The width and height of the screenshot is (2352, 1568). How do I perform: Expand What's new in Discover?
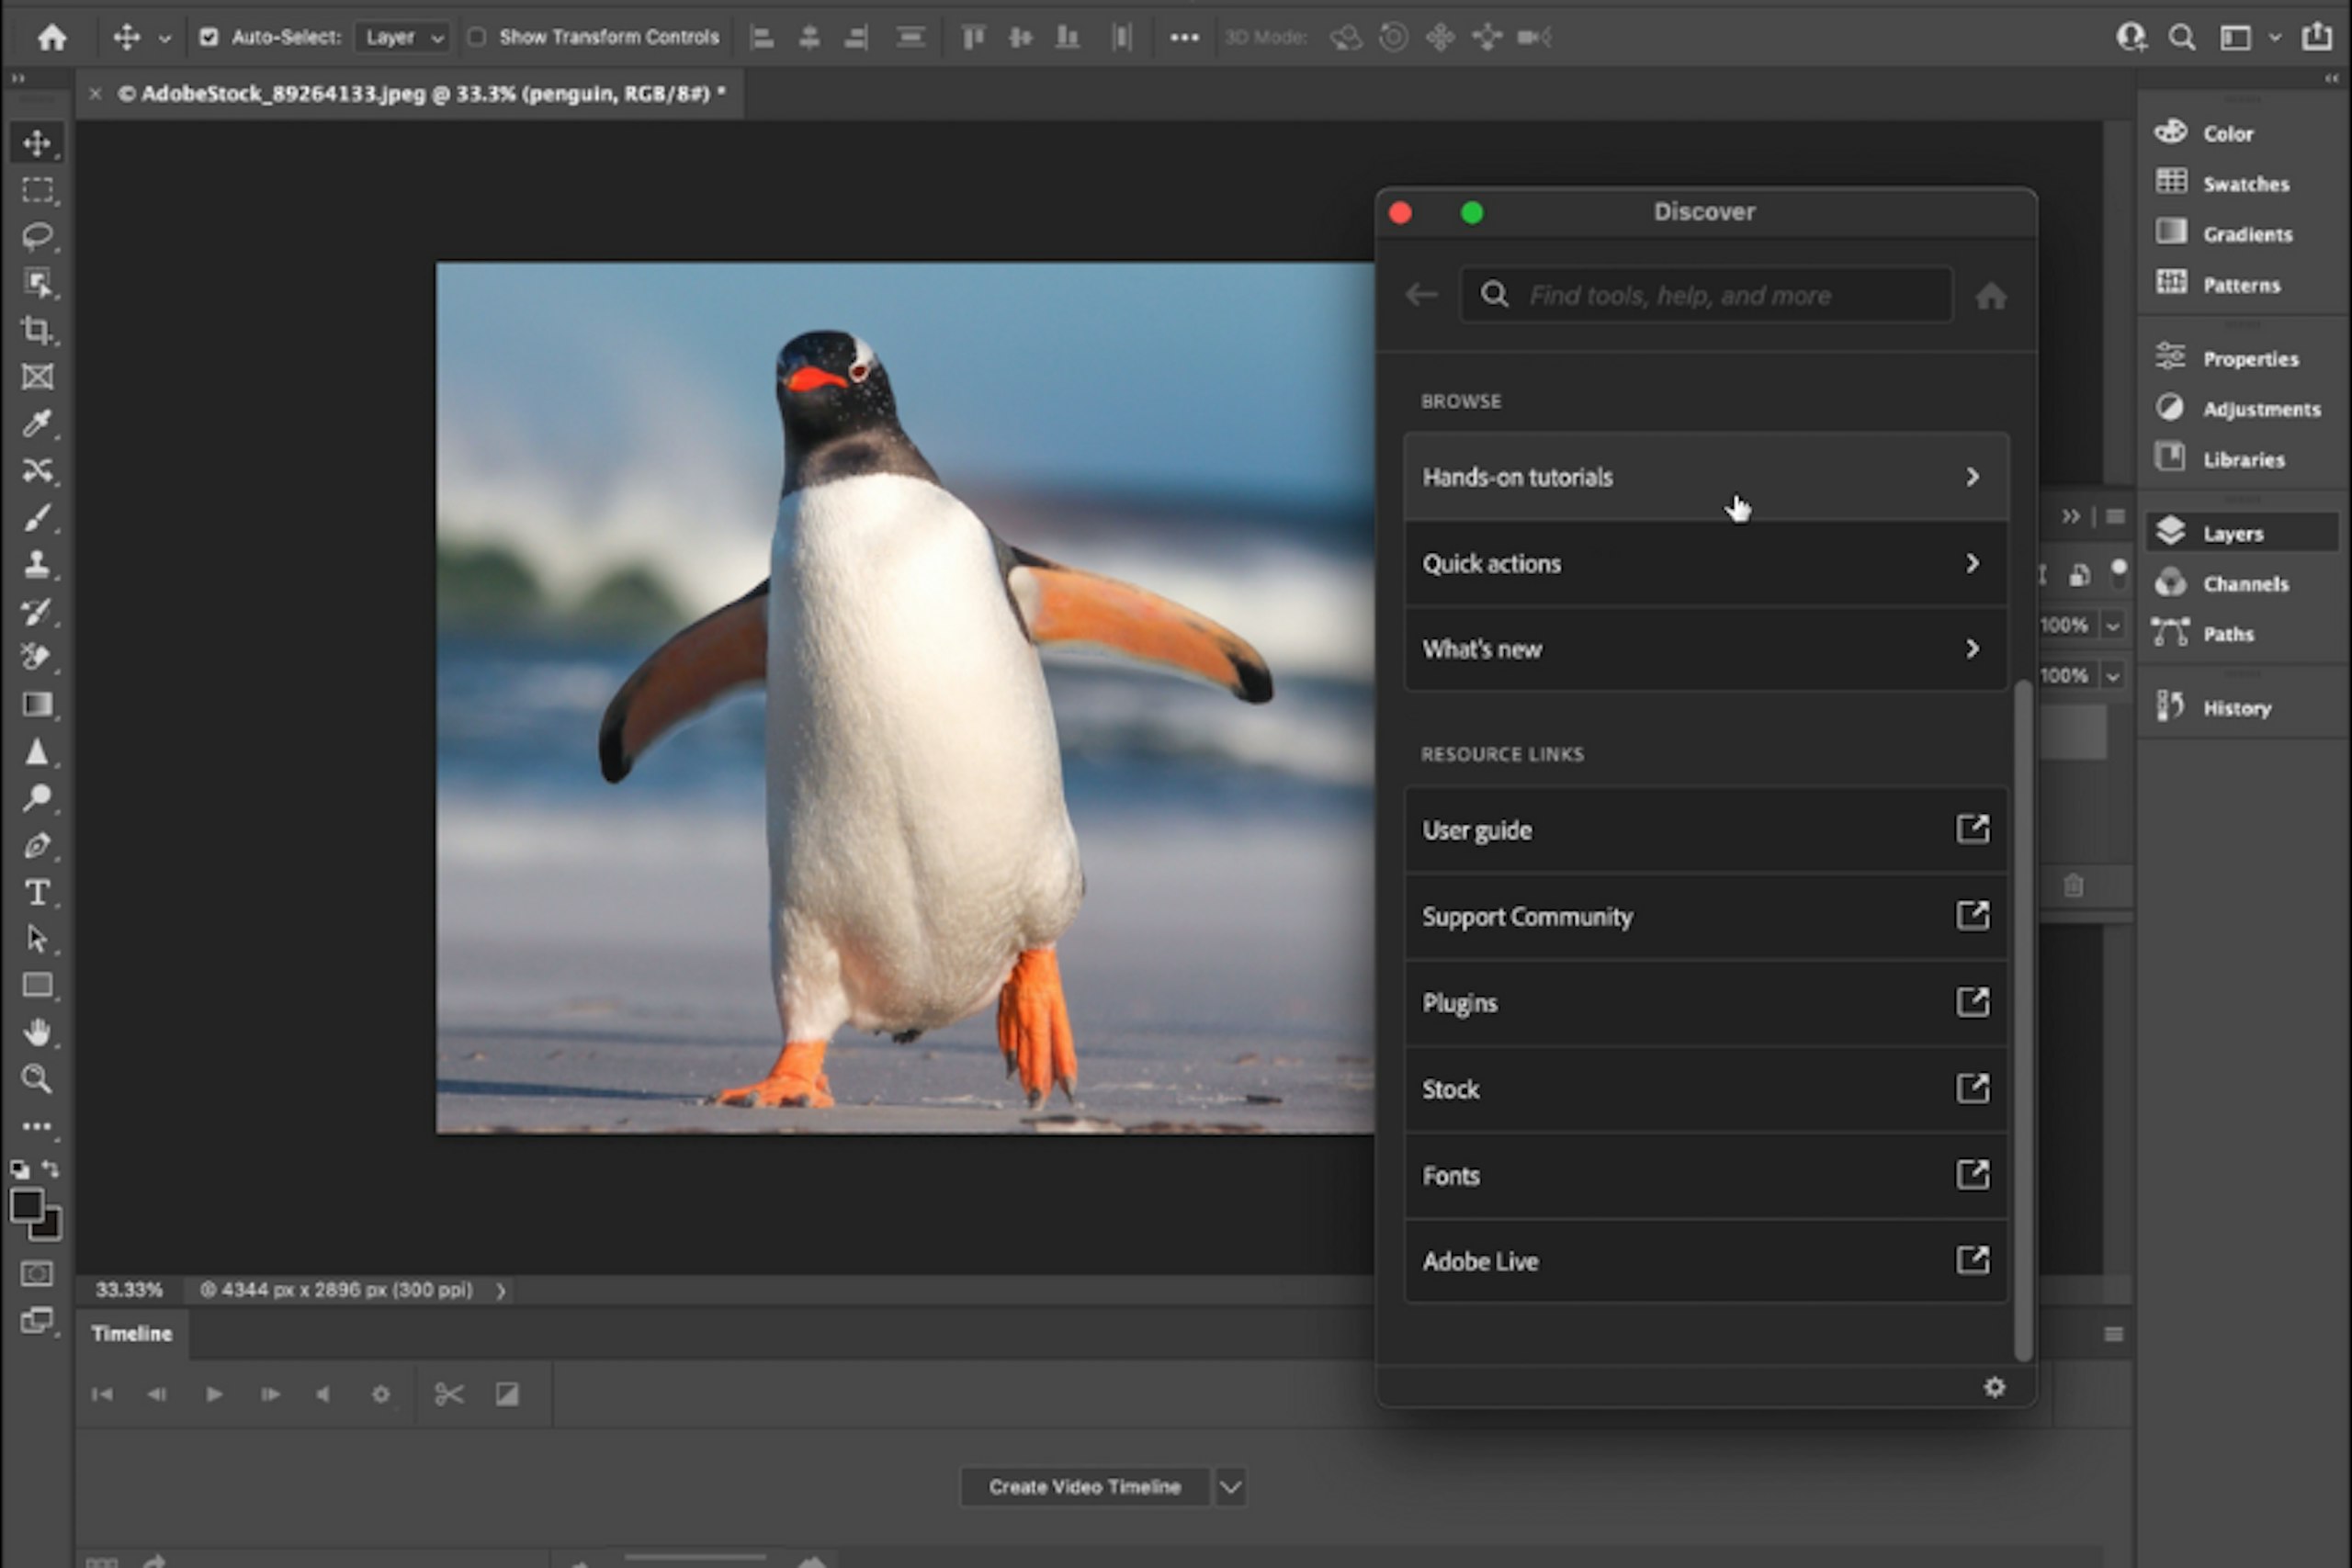pos(1706,649)
